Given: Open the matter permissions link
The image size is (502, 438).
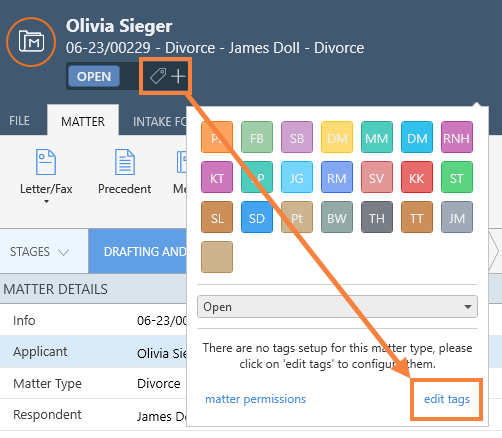Looking at the screenshot, I should click(x=255, y=399).
